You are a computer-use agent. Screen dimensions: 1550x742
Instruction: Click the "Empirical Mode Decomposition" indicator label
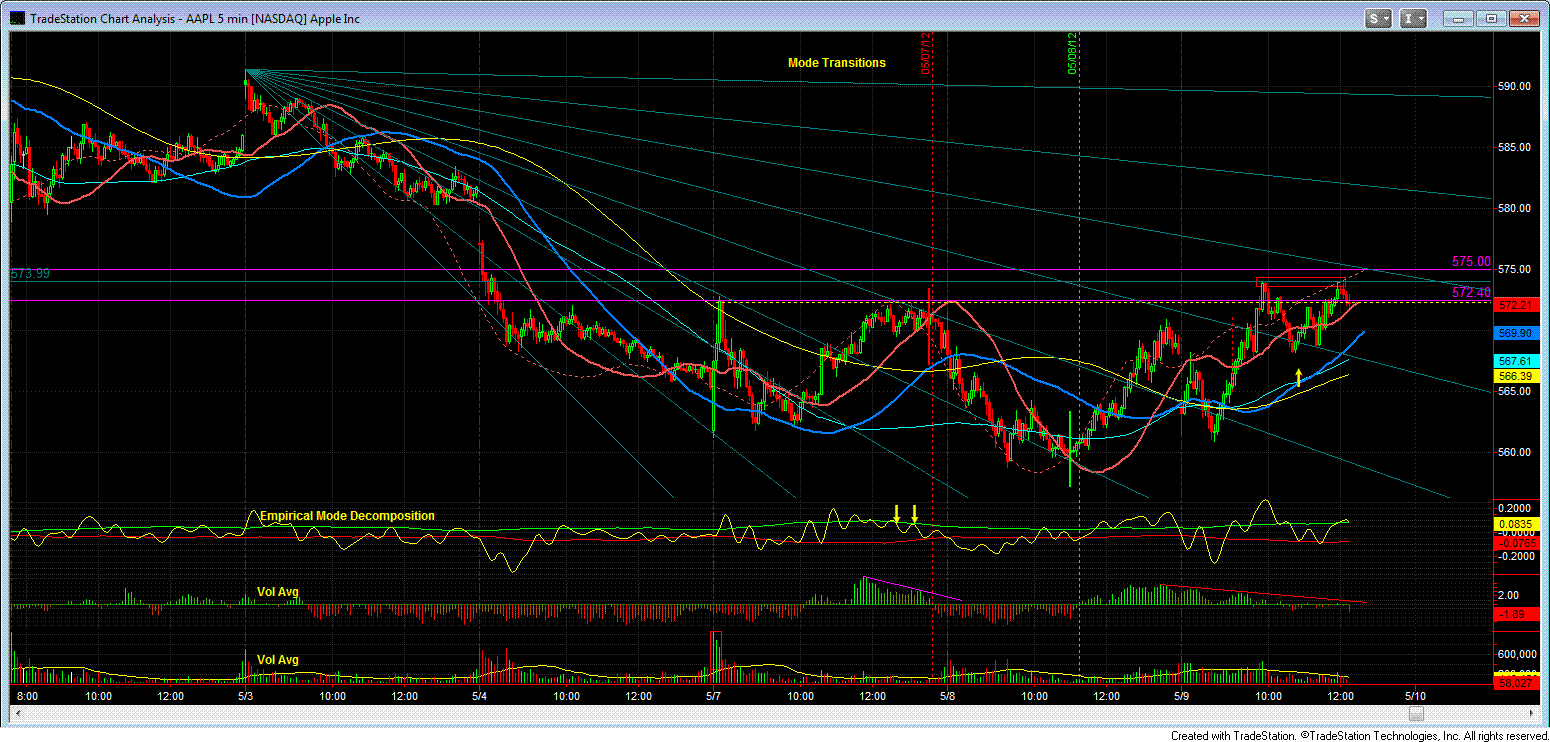point(348,516)
